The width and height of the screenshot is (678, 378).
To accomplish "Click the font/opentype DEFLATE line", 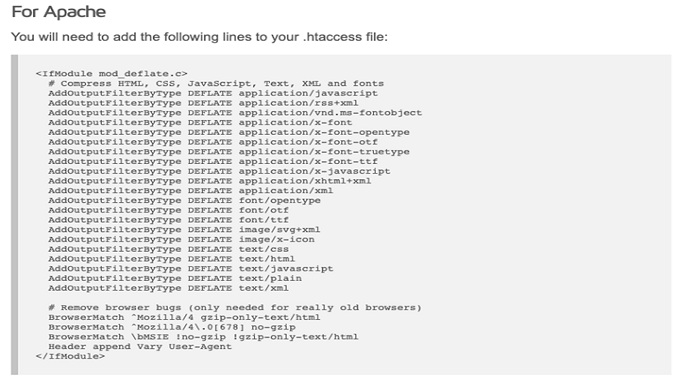I will click(185, 200).
